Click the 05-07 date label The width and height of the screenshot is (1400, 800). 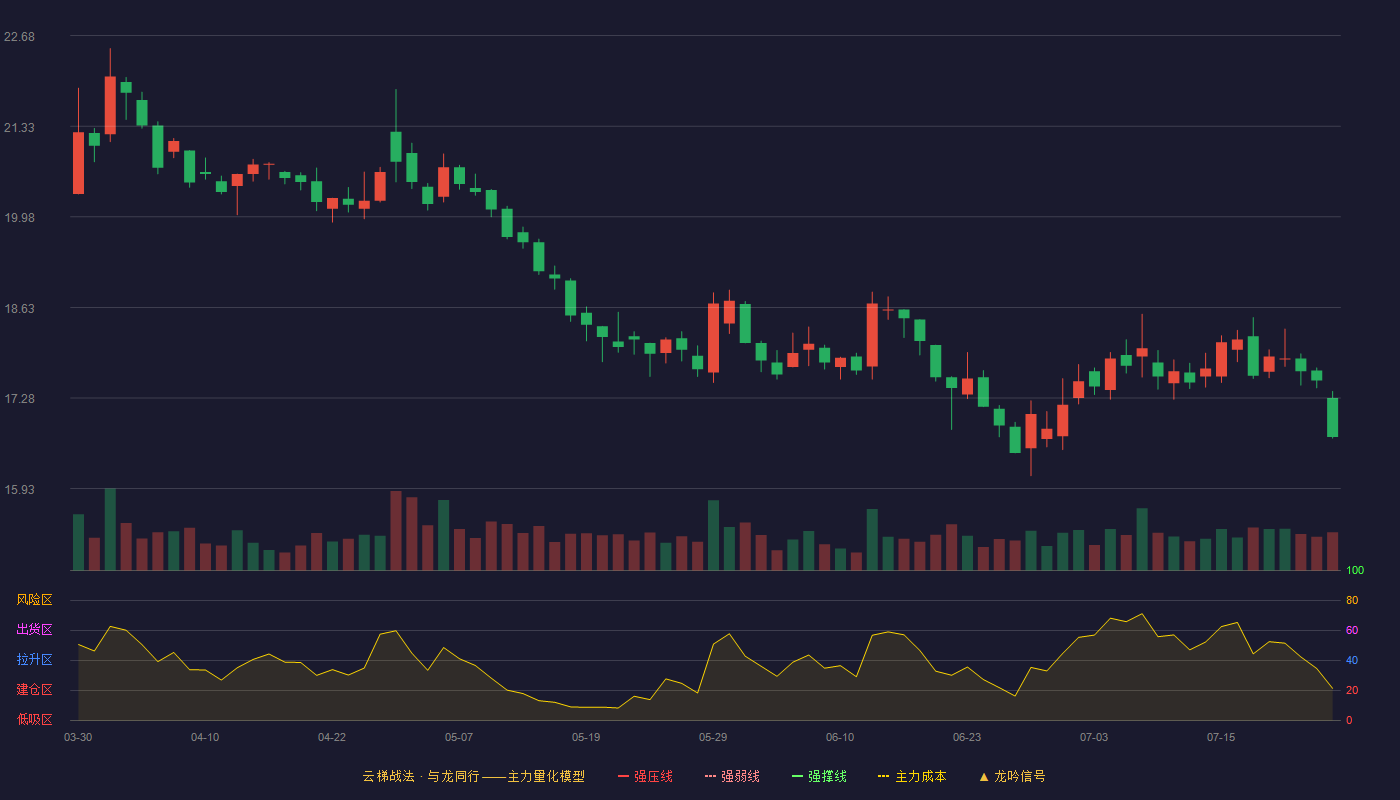459,737
